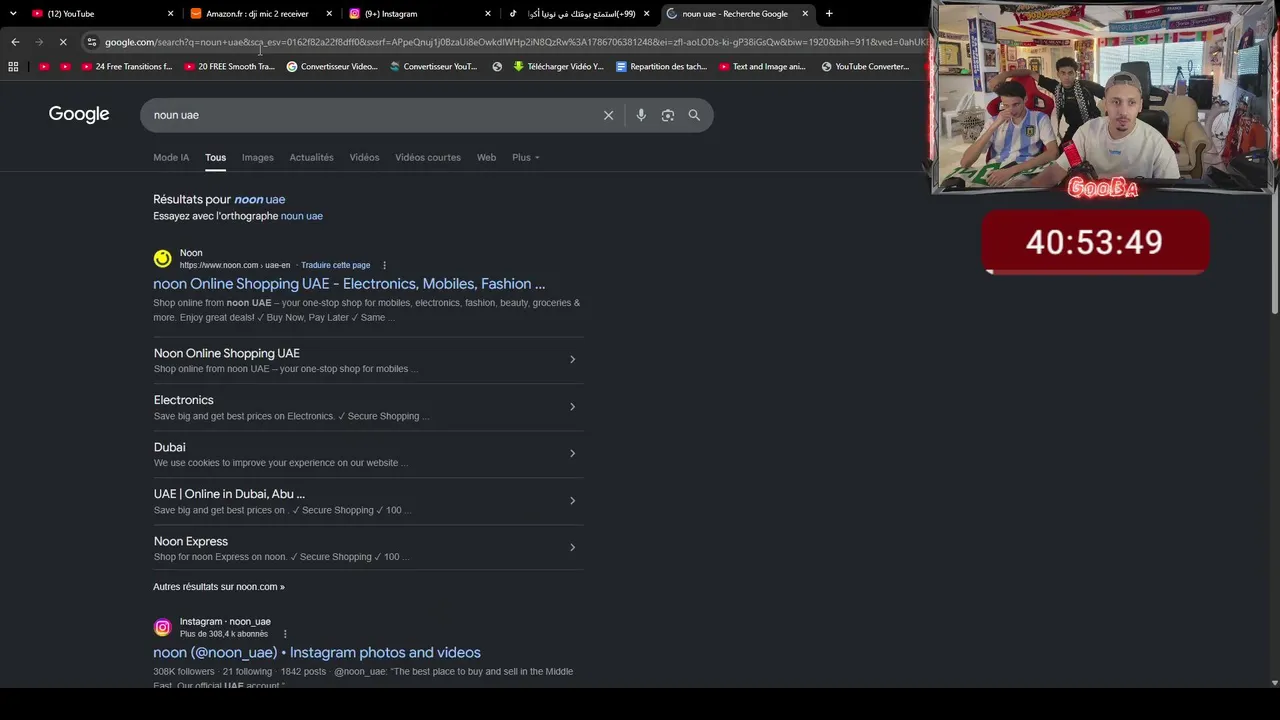Click the Instagram result favicon
Viewport: 1280px width, 720px height.
tap(162, 628)
